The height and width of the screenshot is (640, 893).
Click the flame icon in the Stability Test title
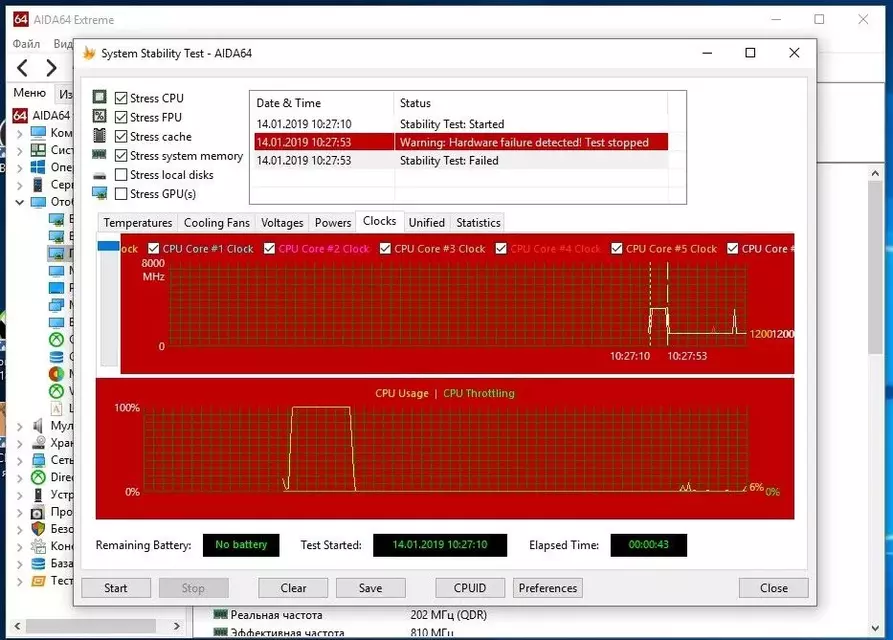tap(89, 53)
